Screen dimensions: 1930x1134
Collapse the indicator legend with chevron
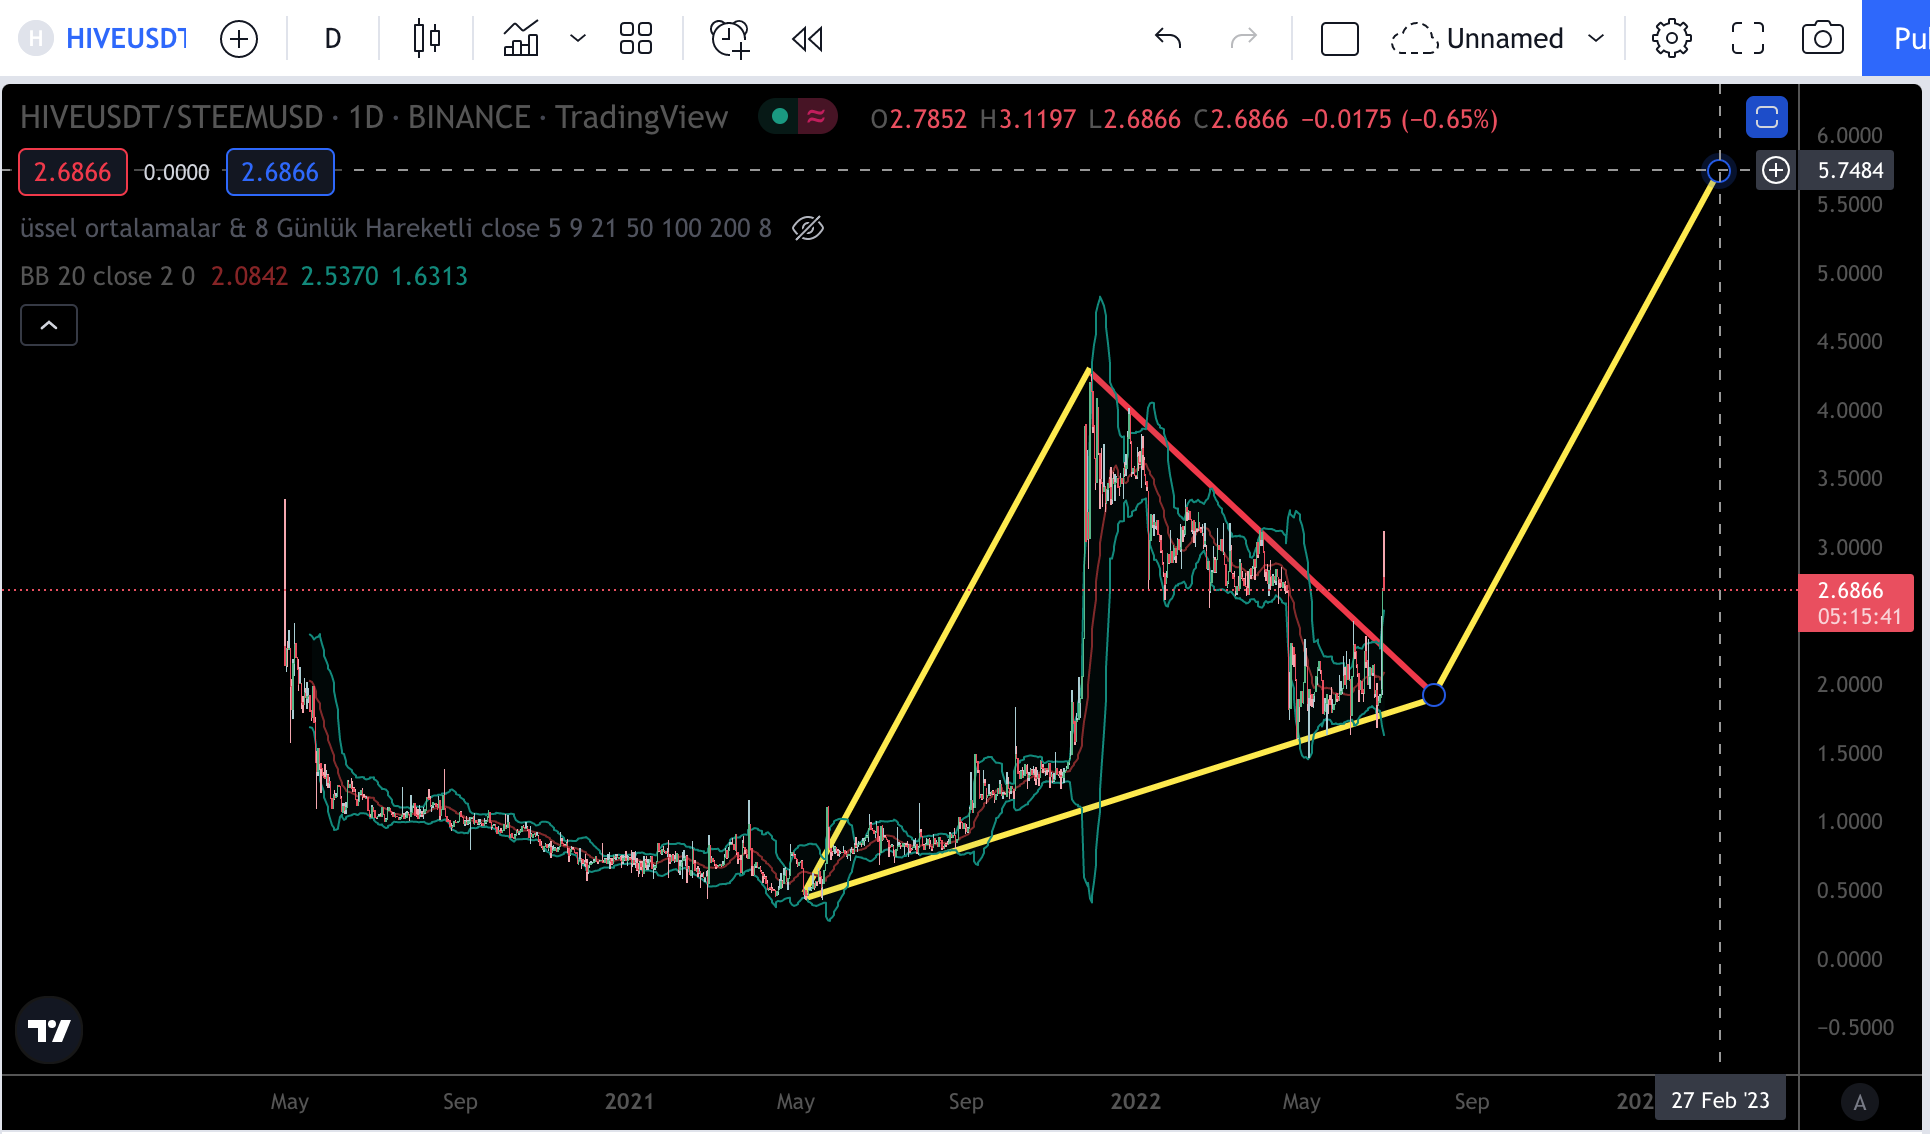[49, 325]
